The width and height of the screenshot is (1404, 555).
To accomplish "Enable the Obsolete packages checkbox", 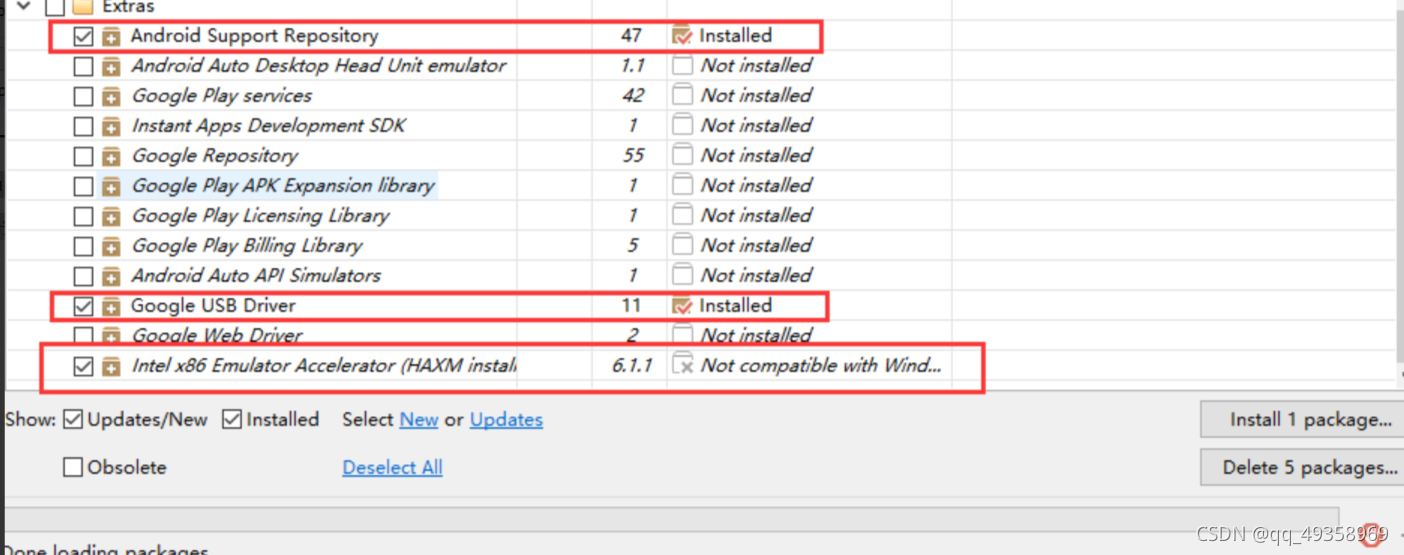I will tap(73, 467).
